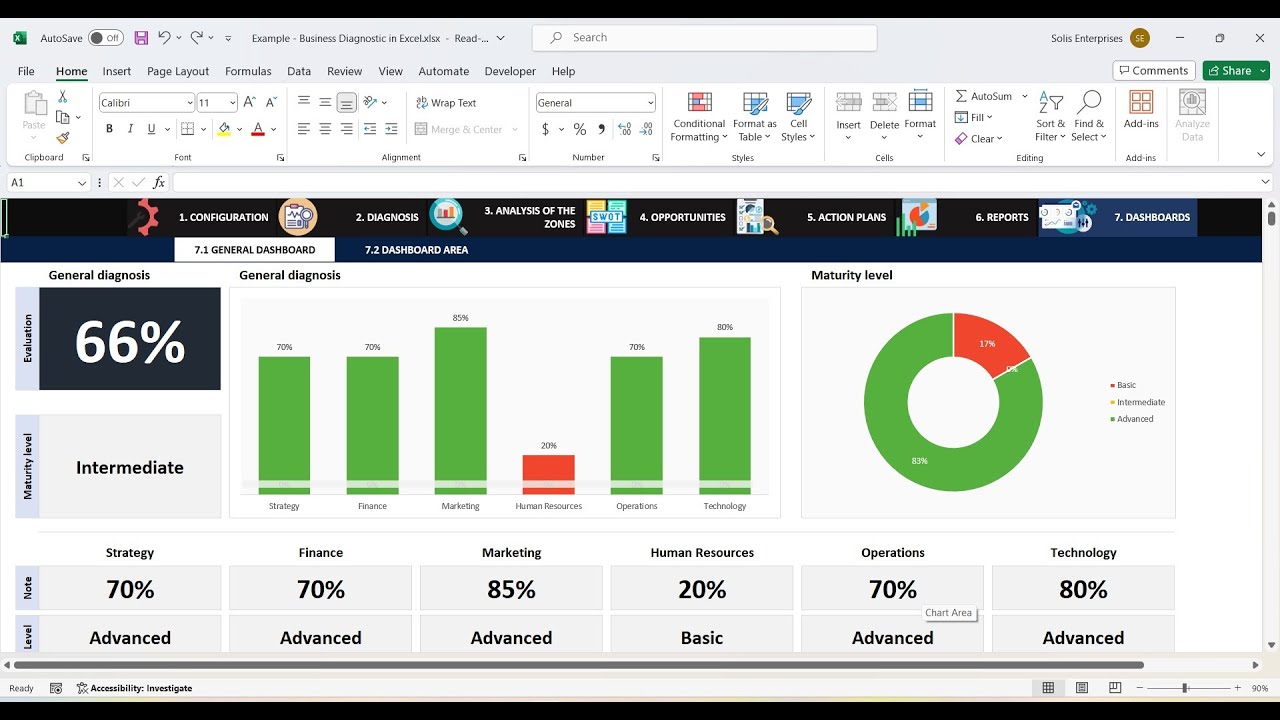Click the yellow fill color button

224,129
